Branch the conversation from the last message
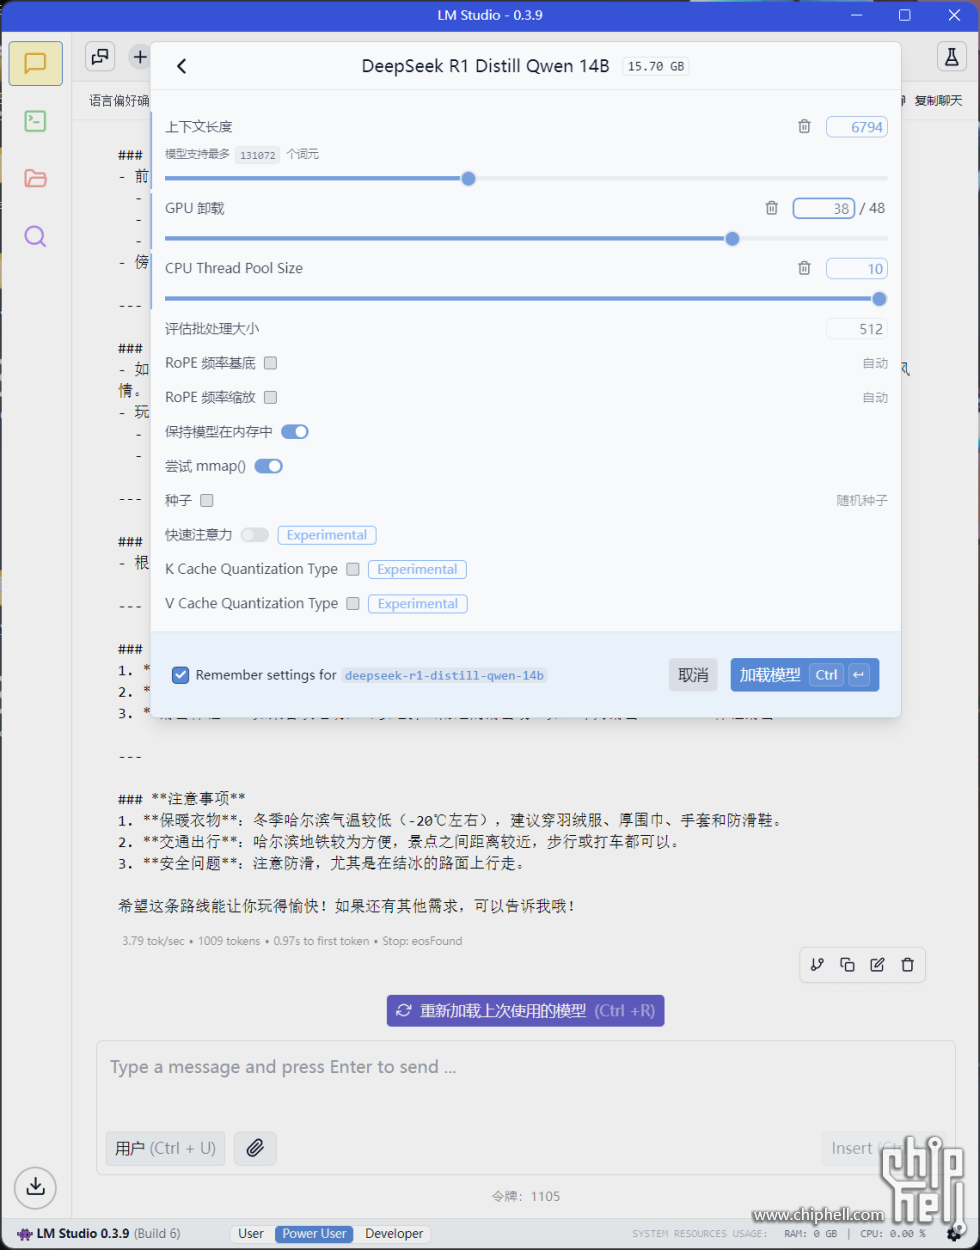 (x=817, y=965)
